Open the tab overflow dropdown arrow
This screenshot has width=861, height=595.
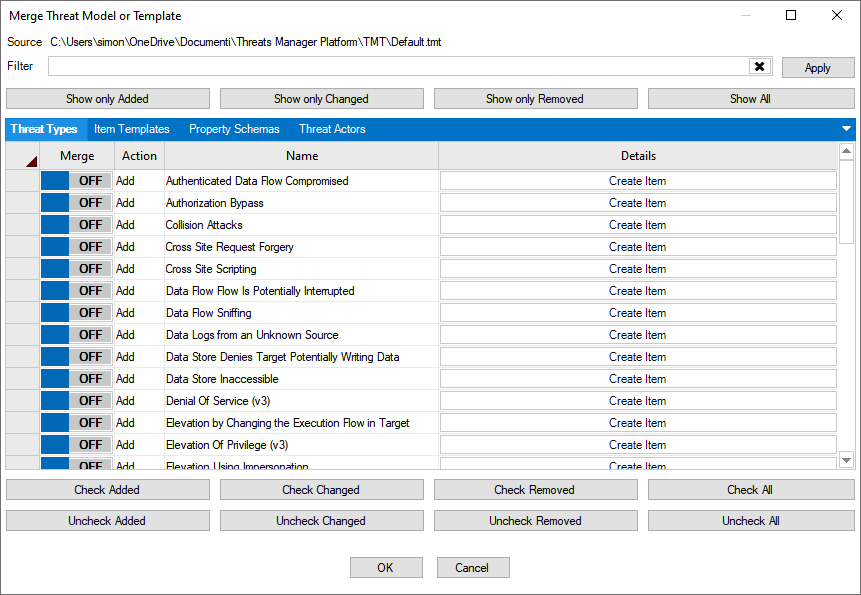(846, 129)
